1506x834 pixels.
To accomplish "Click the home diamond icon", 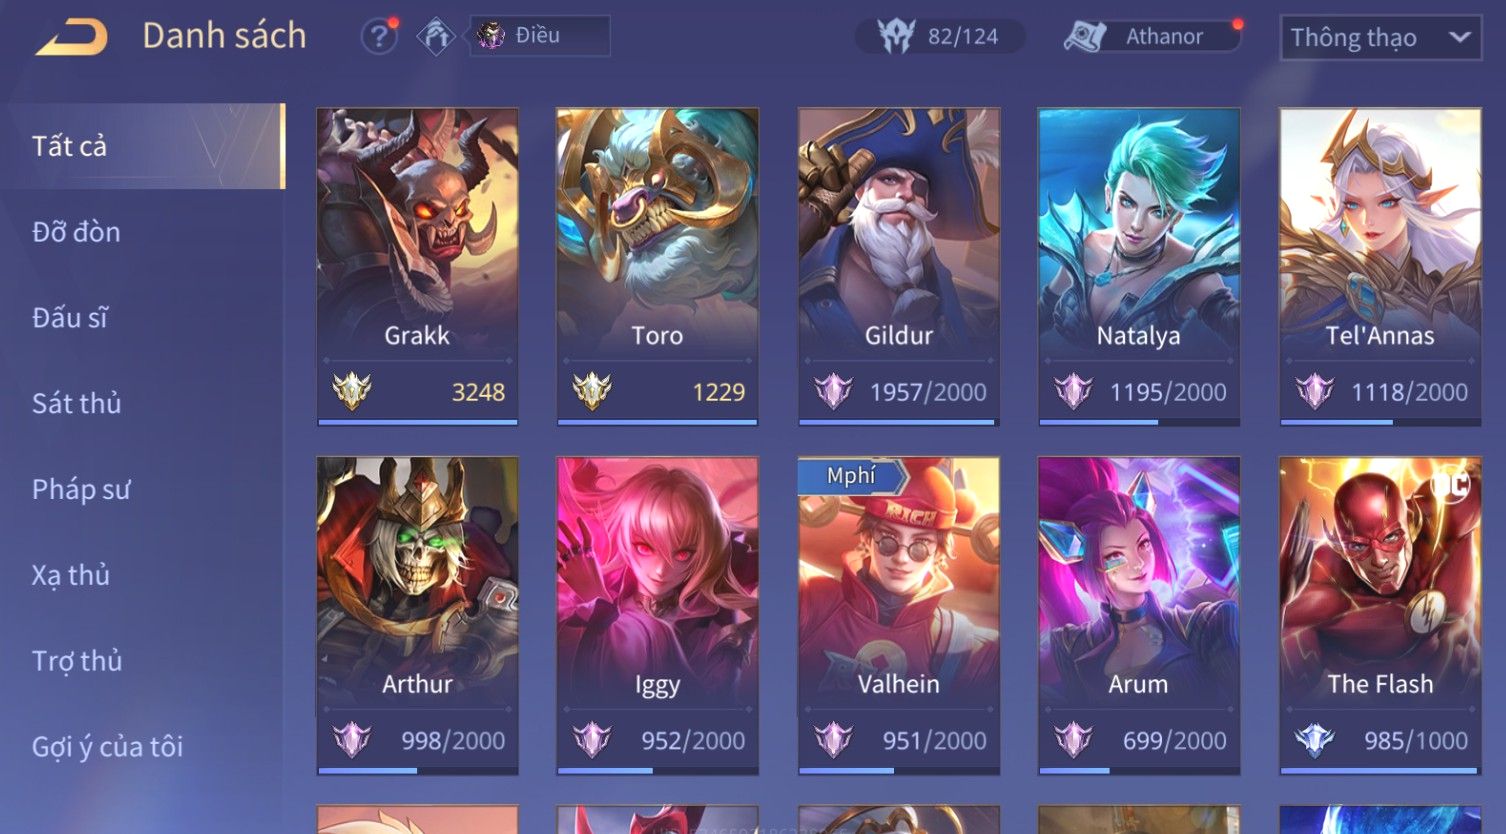I will pyautogui.click(x=436, y=37).
